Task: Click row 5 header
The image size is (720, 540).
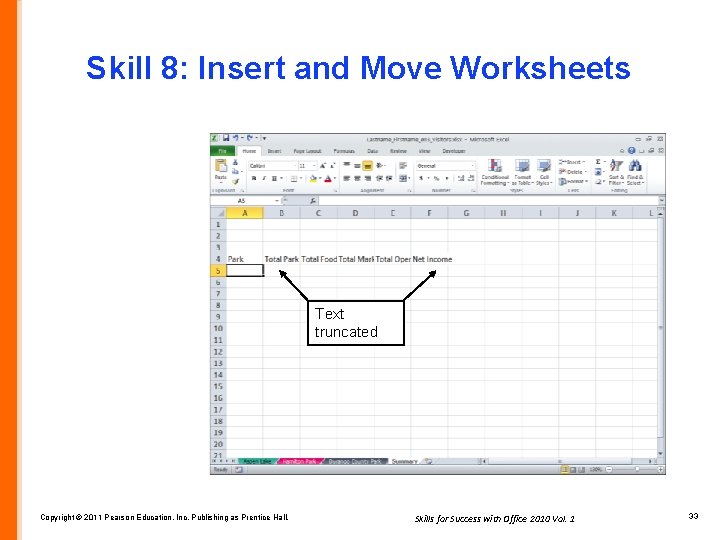Action: [x=218, y=271]
